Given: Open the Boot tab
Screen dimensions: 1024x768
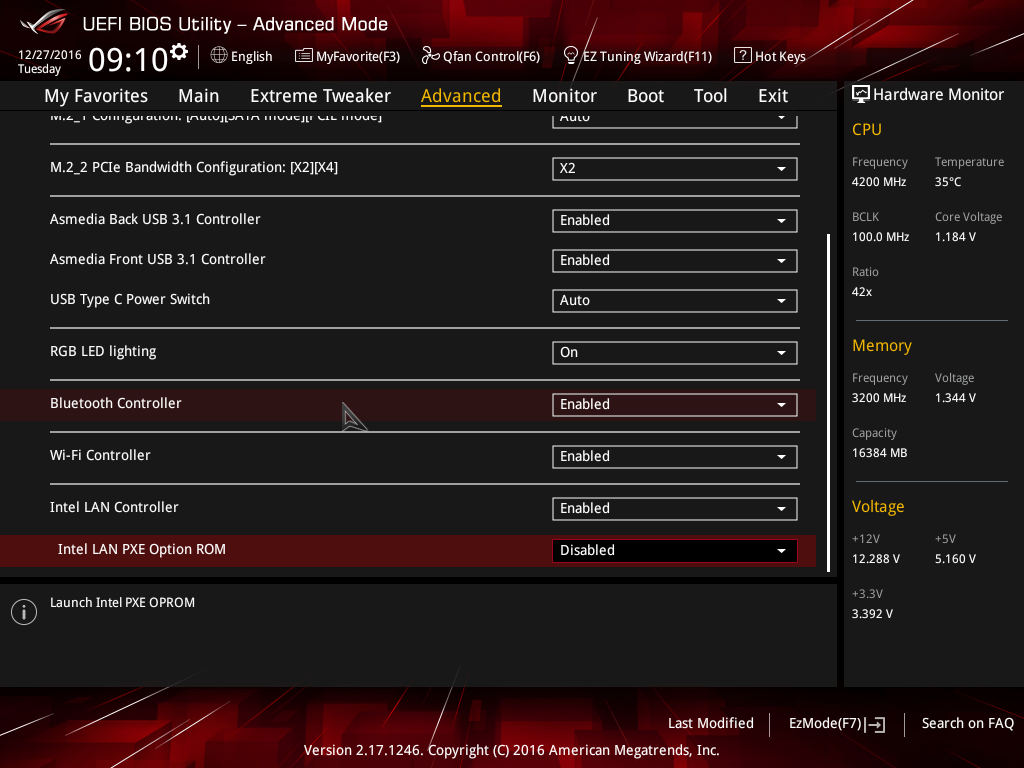Looking at the screenshot, I should point(645,96).
